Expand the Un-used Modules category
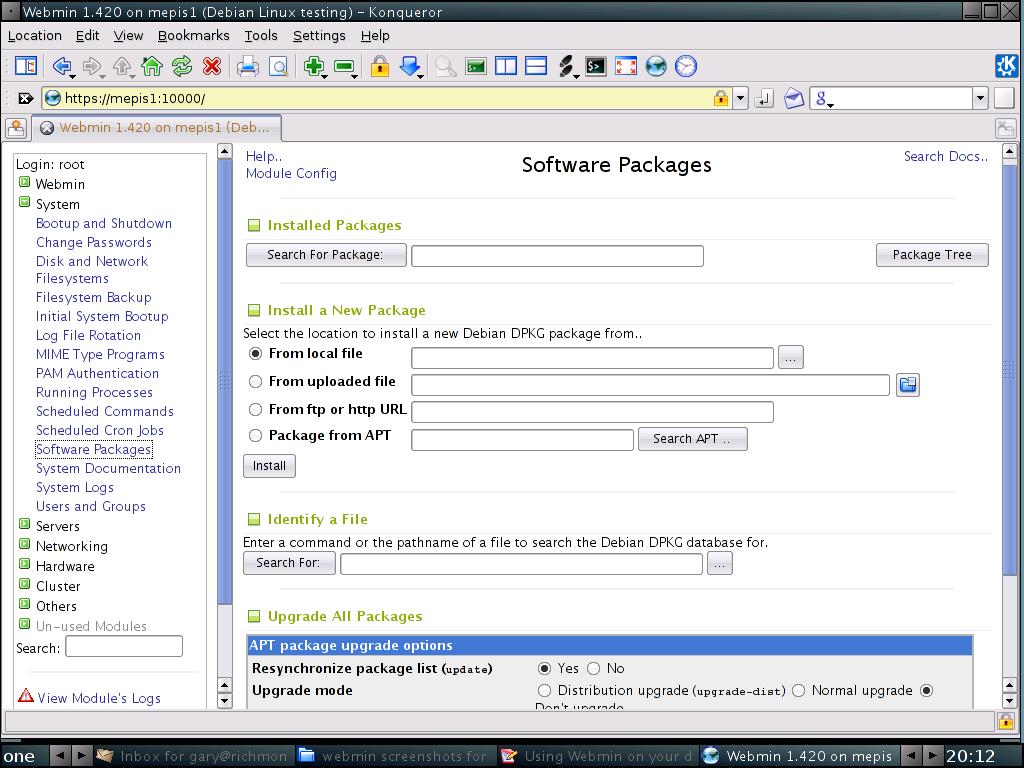The height and width of the screenshot is (768, 1024). coord(25,624)
